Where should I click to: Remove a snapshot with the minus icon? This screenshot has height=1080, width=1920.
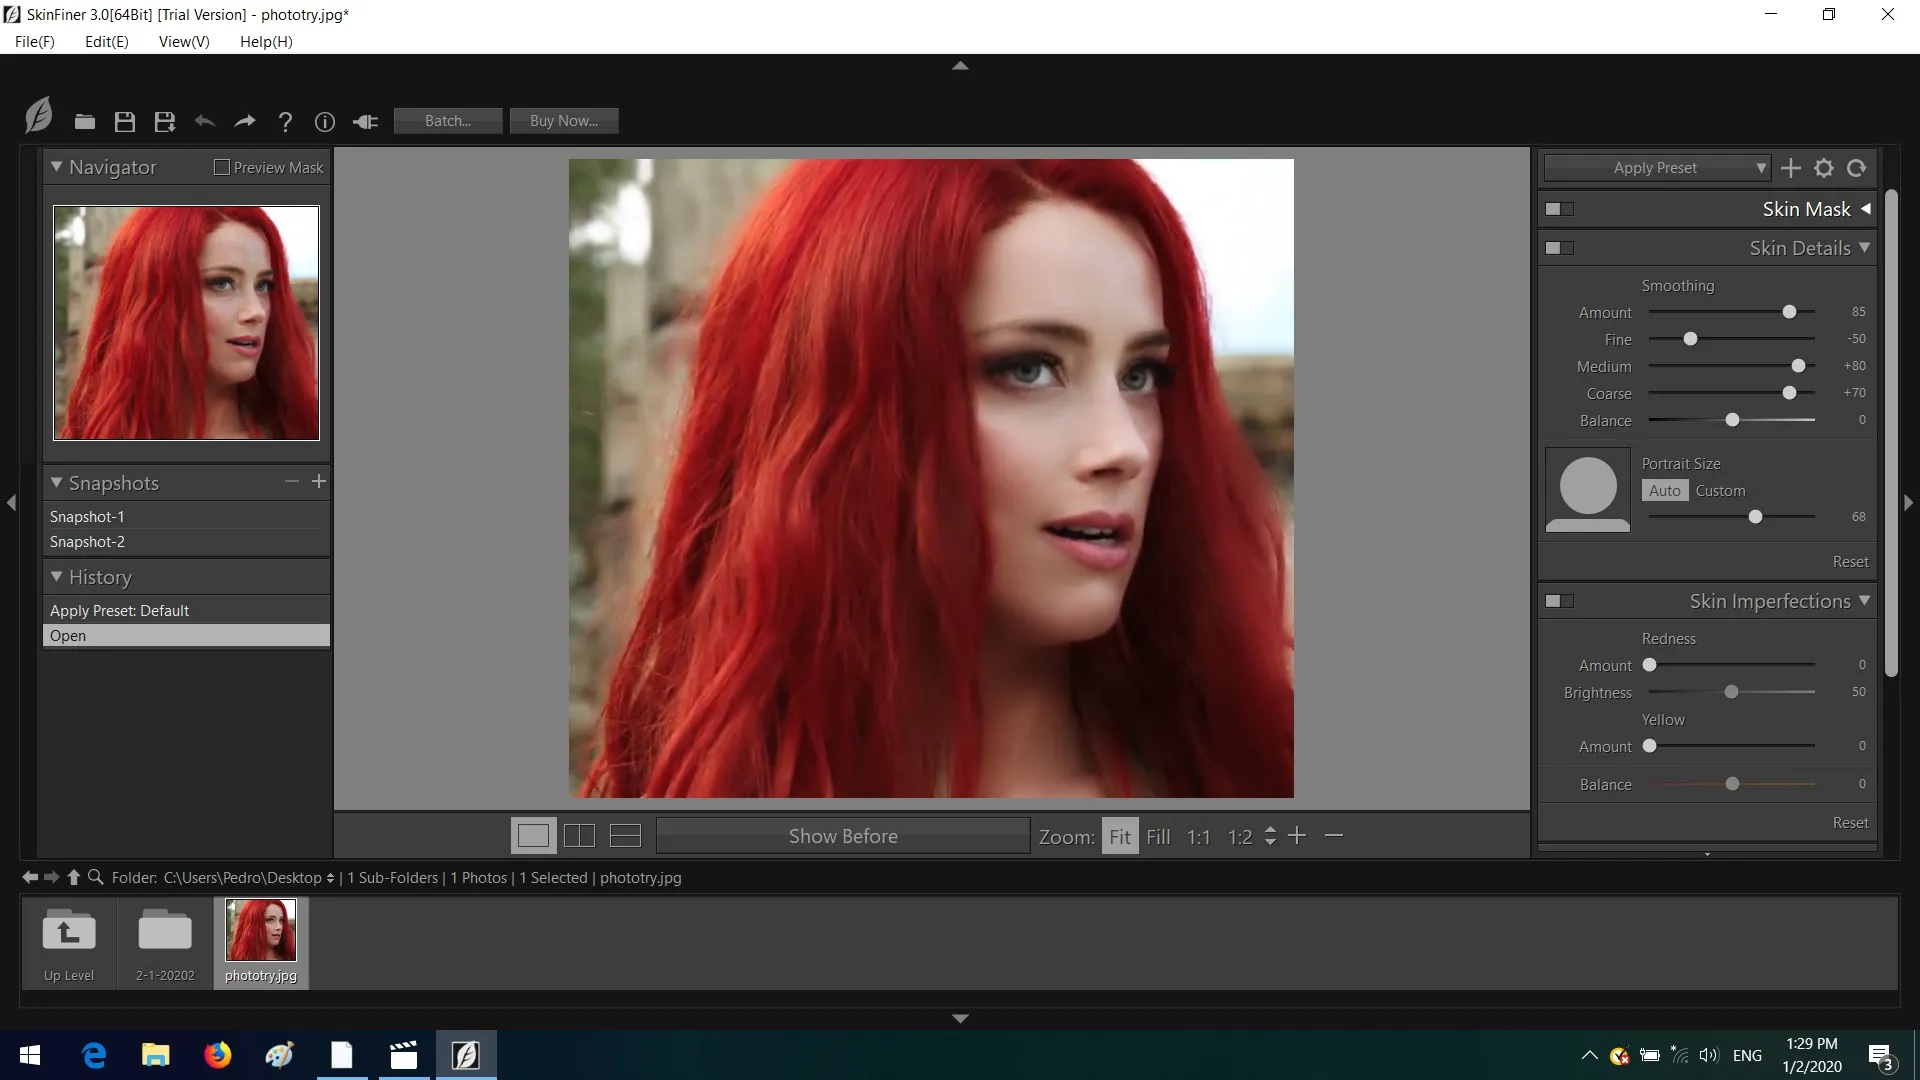(x=292, y=482)
